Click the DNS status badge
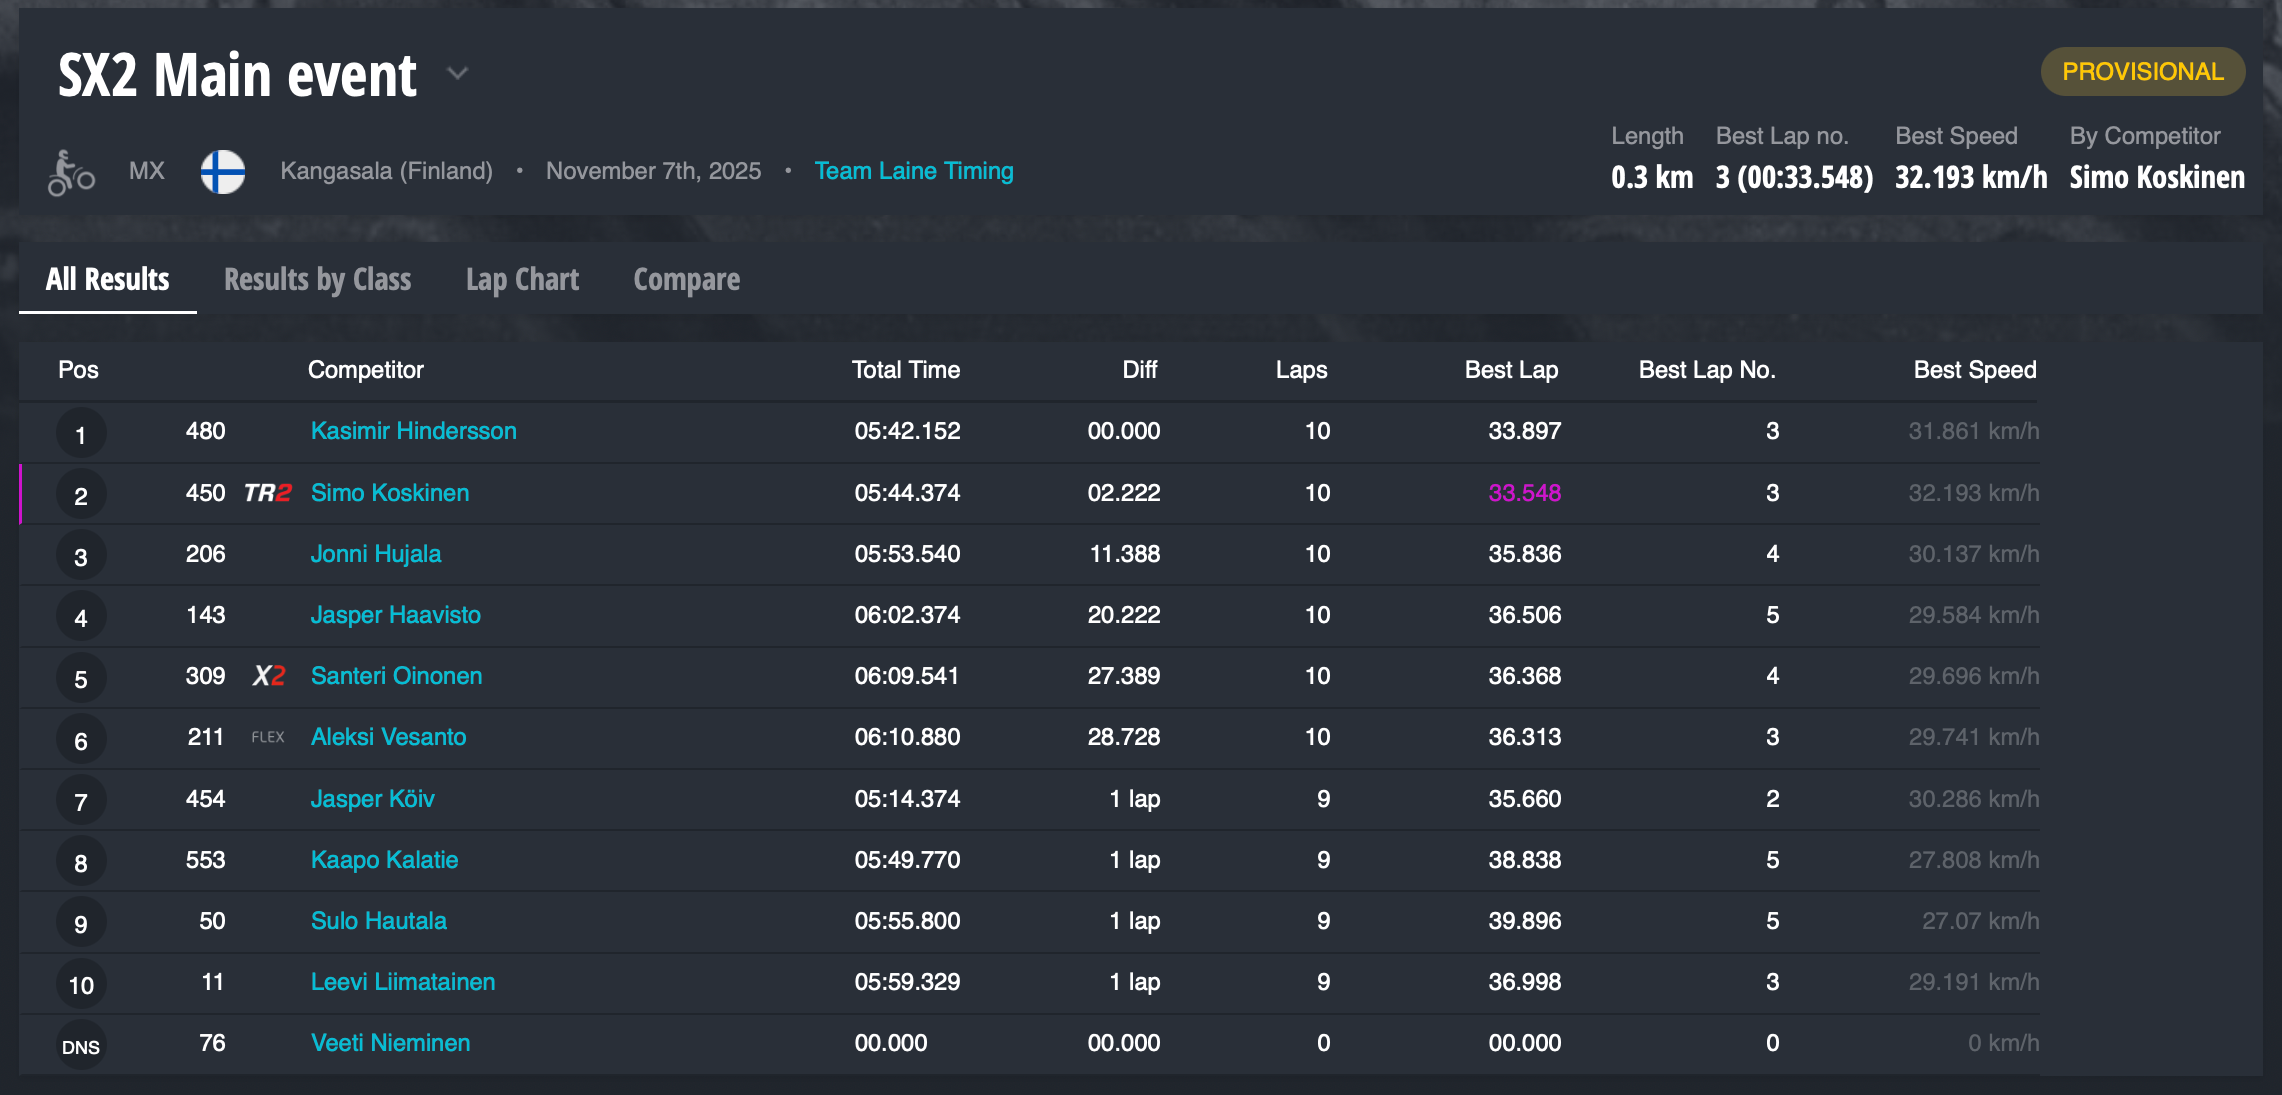 coord(81,1046)
